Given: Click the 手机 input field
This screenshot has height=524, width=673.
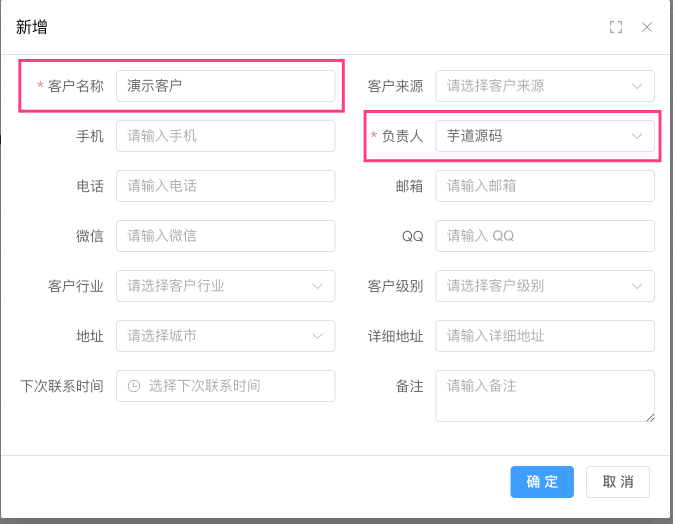Looking at the screenshot, I should [225, 136].
